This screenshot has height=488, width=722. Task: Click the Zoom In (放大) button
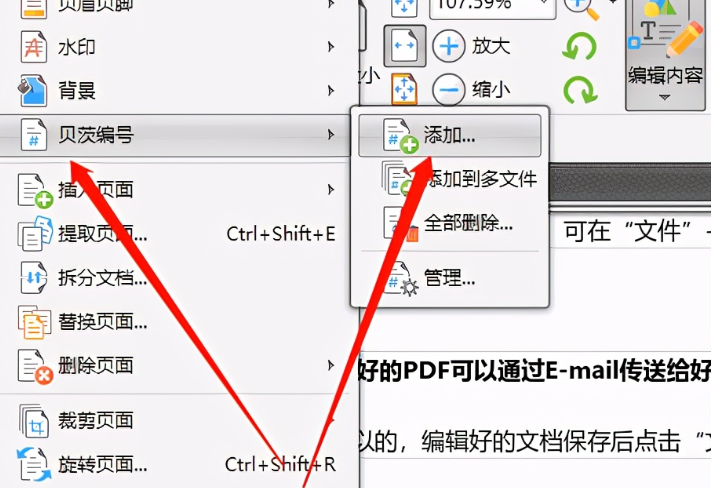pos(472,46)
